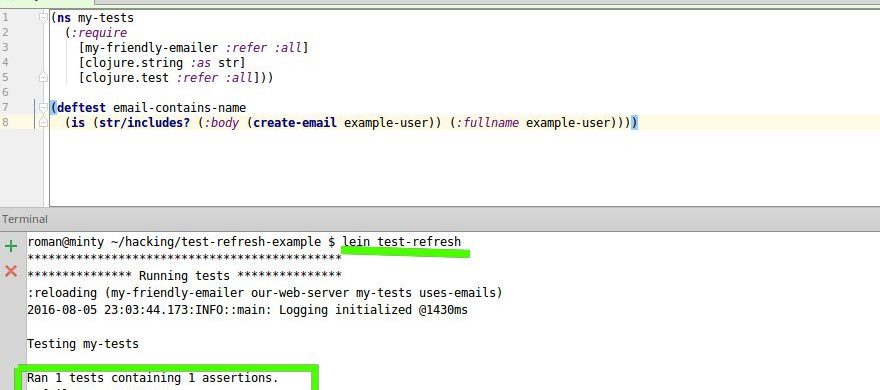
Task: Click the ns keyword on line 1
Action: tap(65, 18)
